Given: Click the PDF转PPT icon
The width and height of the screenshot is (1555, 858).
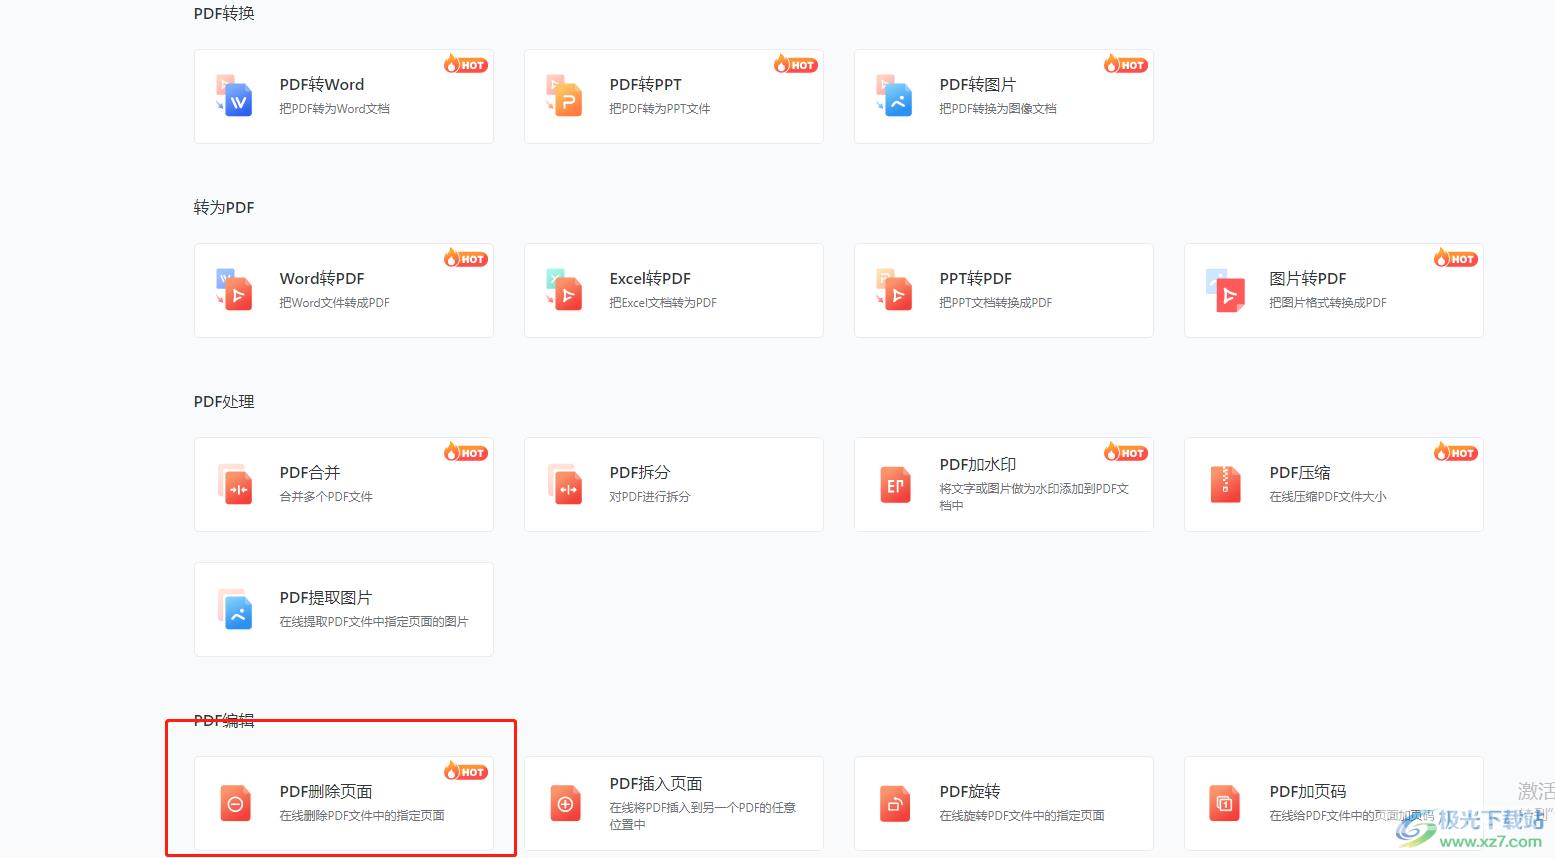Looking at the screenshot, I should [x=565, y=96].
